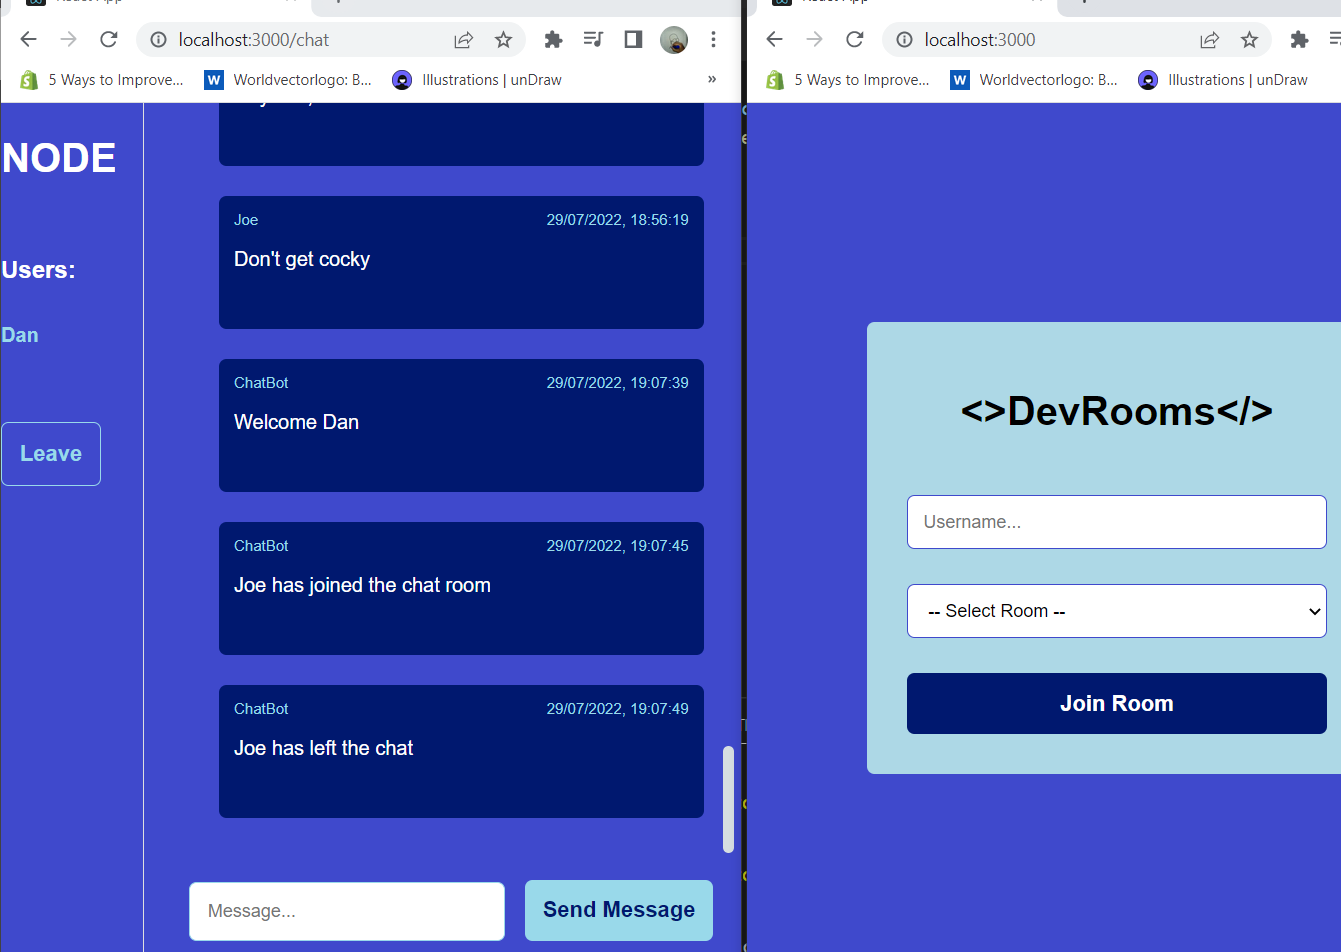Click the tab audio icon in the toolbar

pos(593,39)
